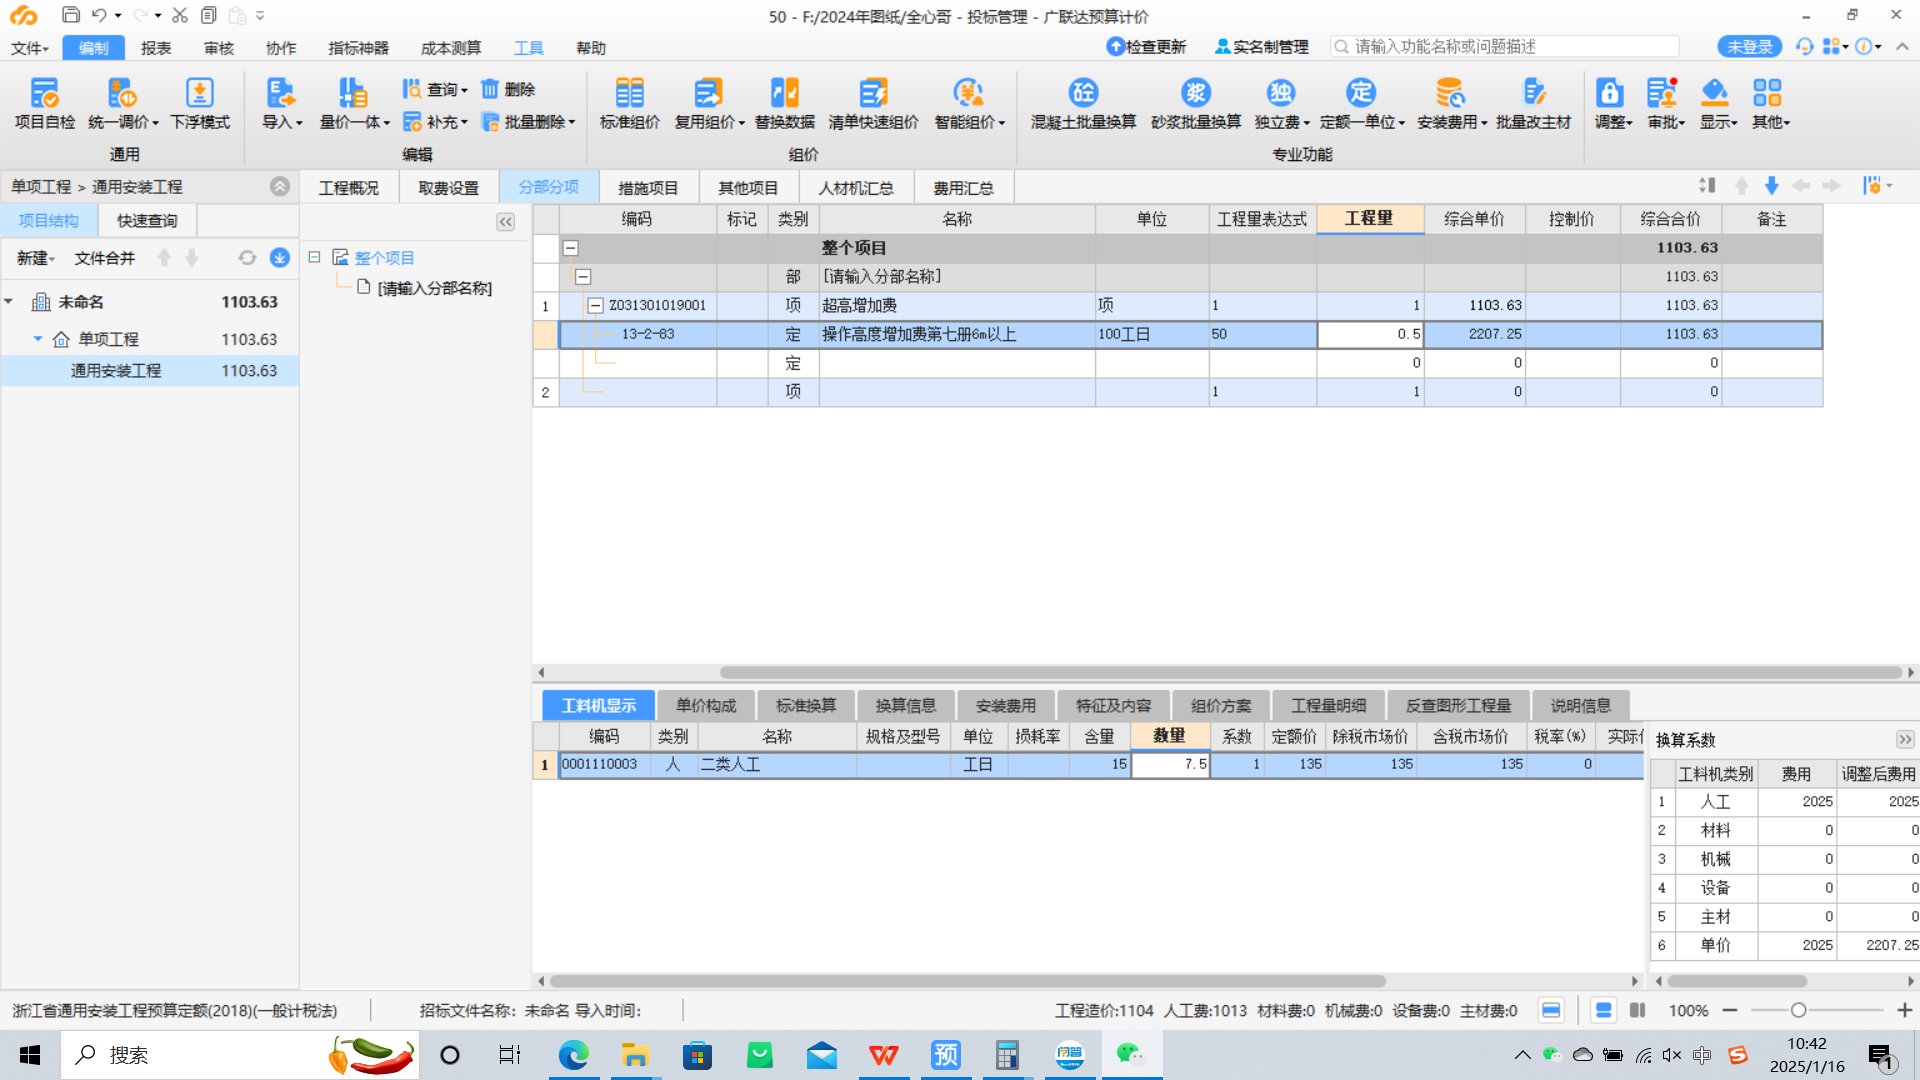Open Microsoft Edge from taskbar
1920x1080 pixels.
pos(573,1055)
